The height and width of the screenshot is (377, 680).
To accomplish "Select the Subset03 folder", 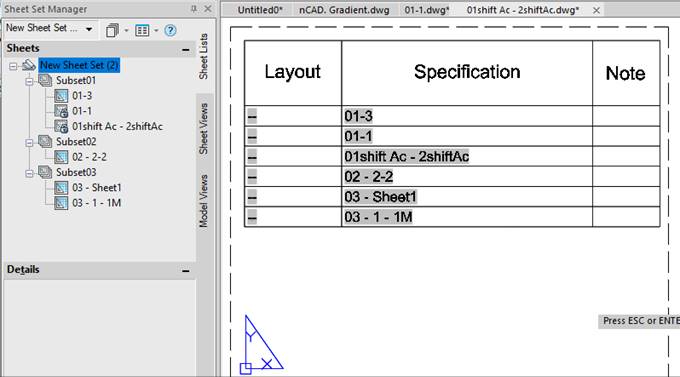I will [x=76, y=172].
